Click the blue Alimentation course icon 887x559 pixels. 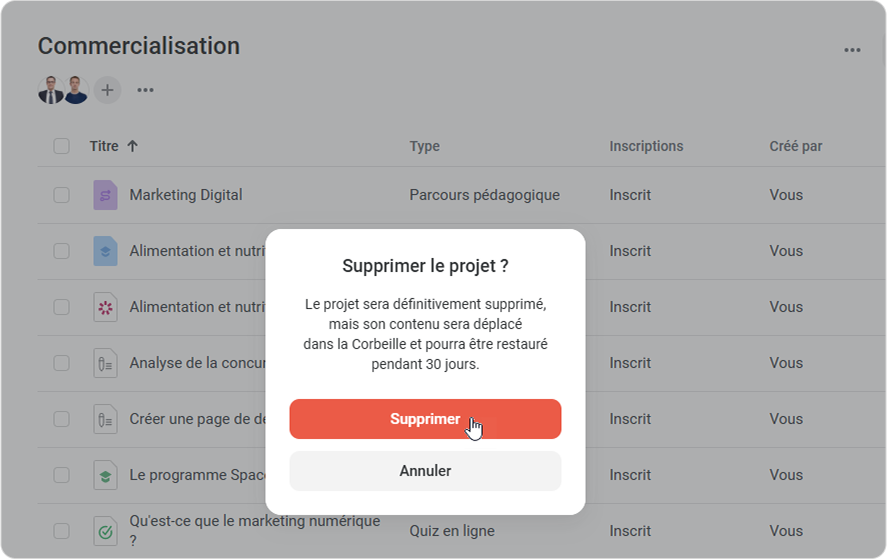tap(105, 251)
